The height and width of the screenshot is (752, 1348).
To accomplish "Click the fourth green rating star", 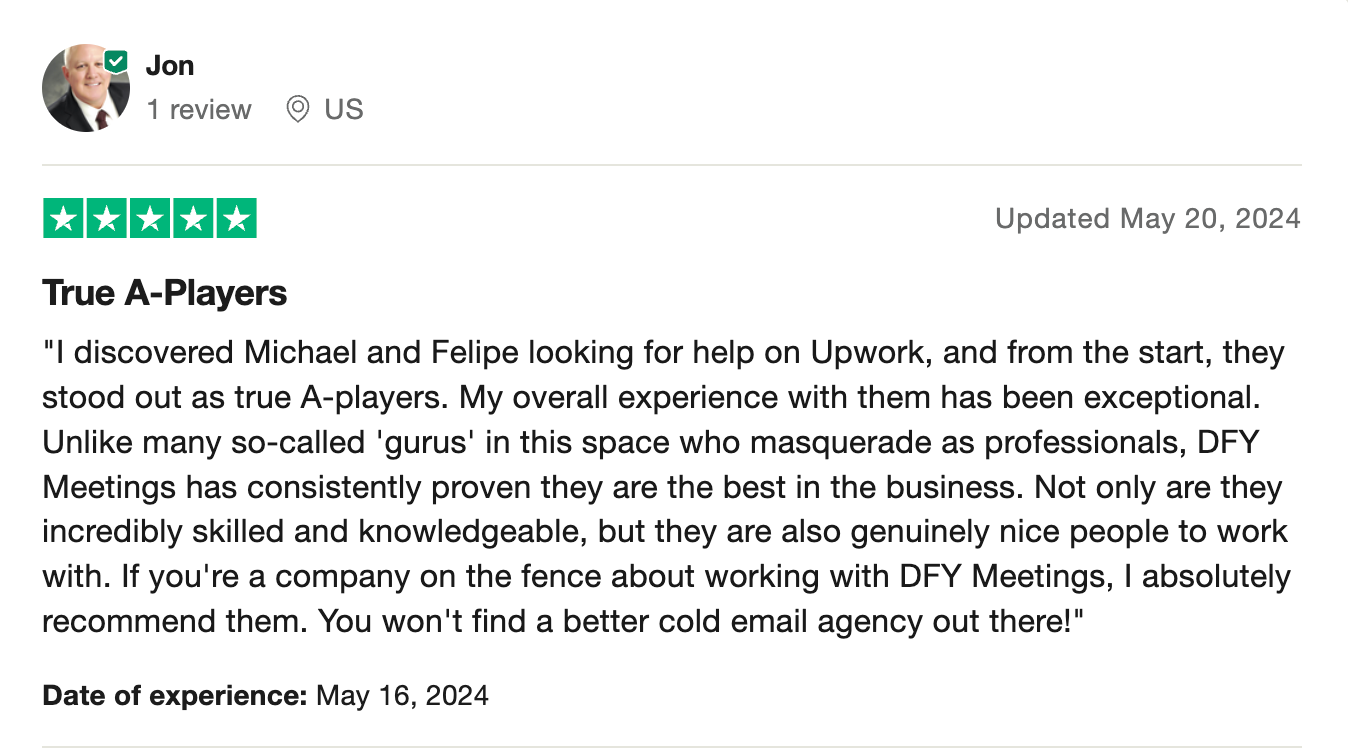I will coord(193,219).
